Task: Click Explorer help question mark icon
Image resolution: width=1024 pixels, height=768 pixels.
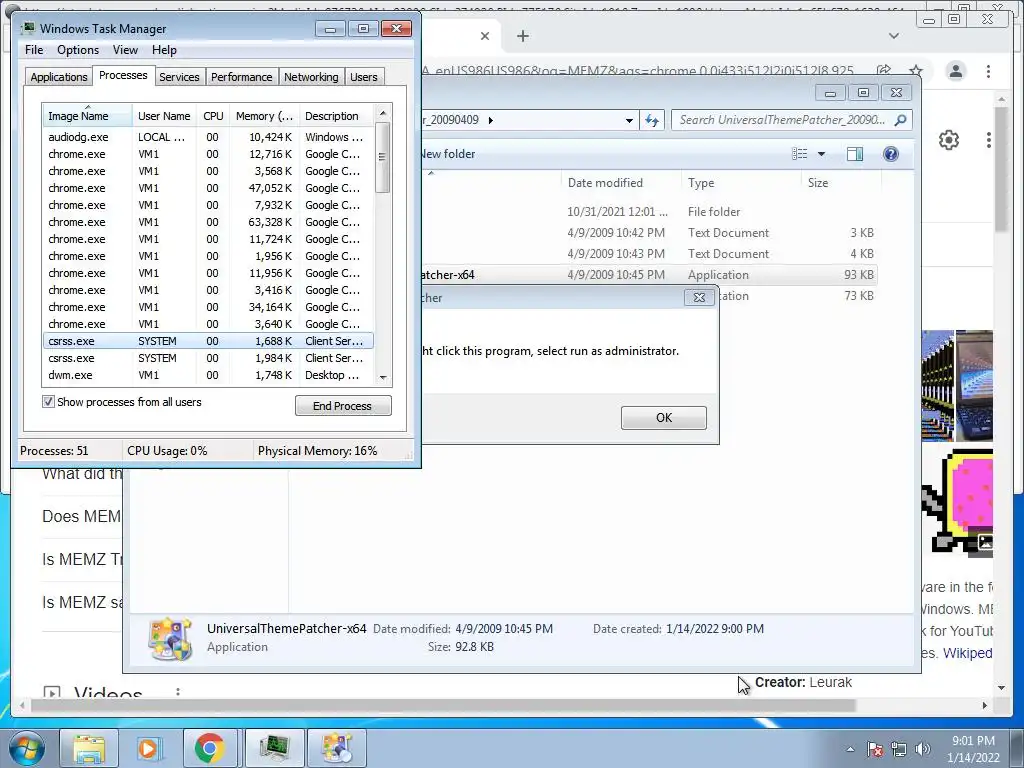Action: (x=891, y=153)
